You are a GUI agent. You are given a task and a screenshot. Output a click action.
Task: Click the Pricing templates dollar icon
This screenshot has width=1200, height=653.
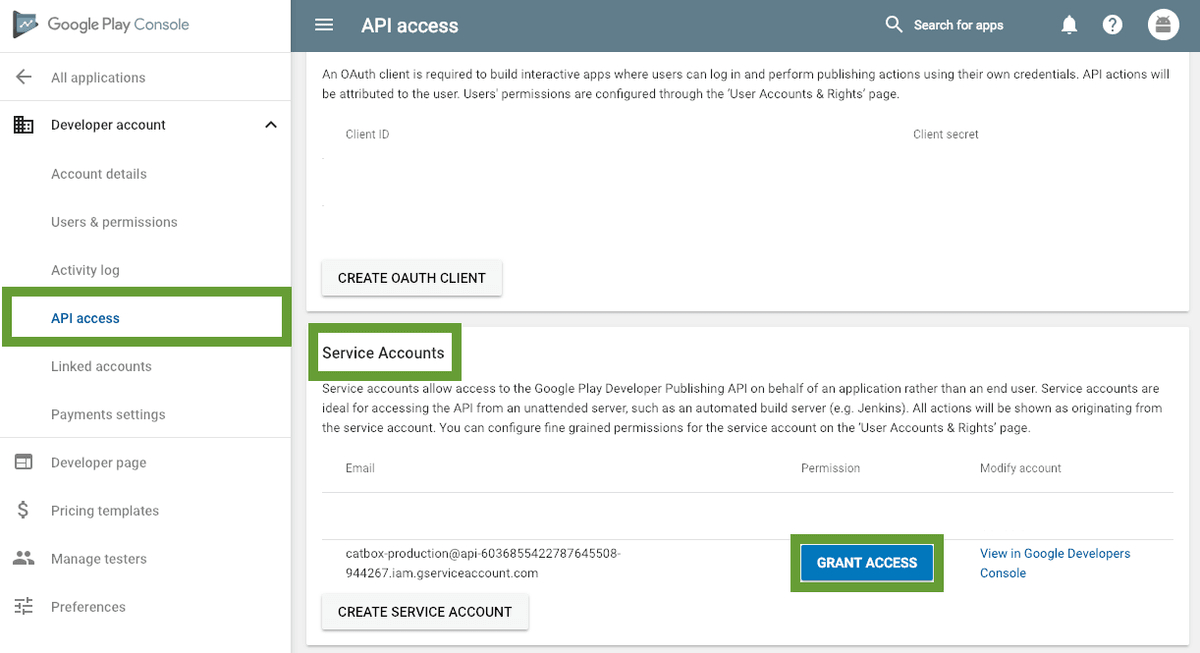(23, 510)
